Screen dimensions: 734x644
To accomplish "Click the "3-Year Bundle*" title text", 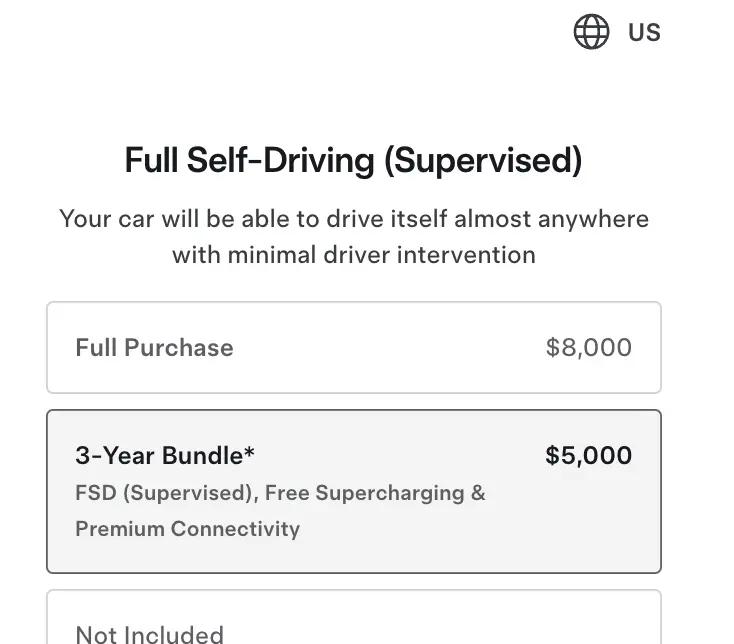I will pos(165,455).
